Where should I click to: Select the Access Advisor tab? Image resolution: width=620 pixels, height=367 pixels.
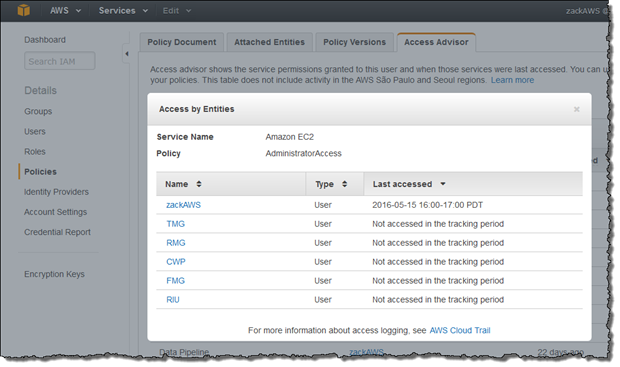click(436, 42)
